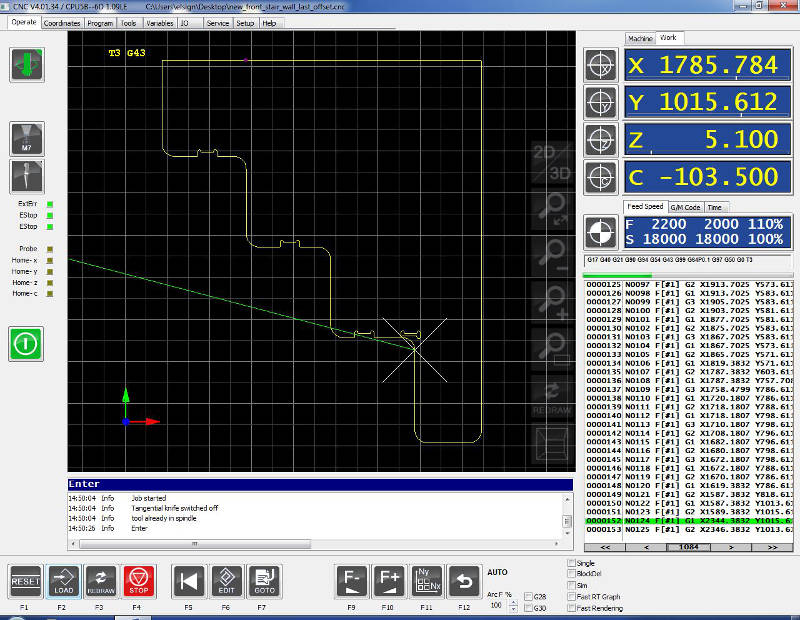Toggle the M7 mist coolant button
Screen dimensions: 800x620
coord(25,139)
